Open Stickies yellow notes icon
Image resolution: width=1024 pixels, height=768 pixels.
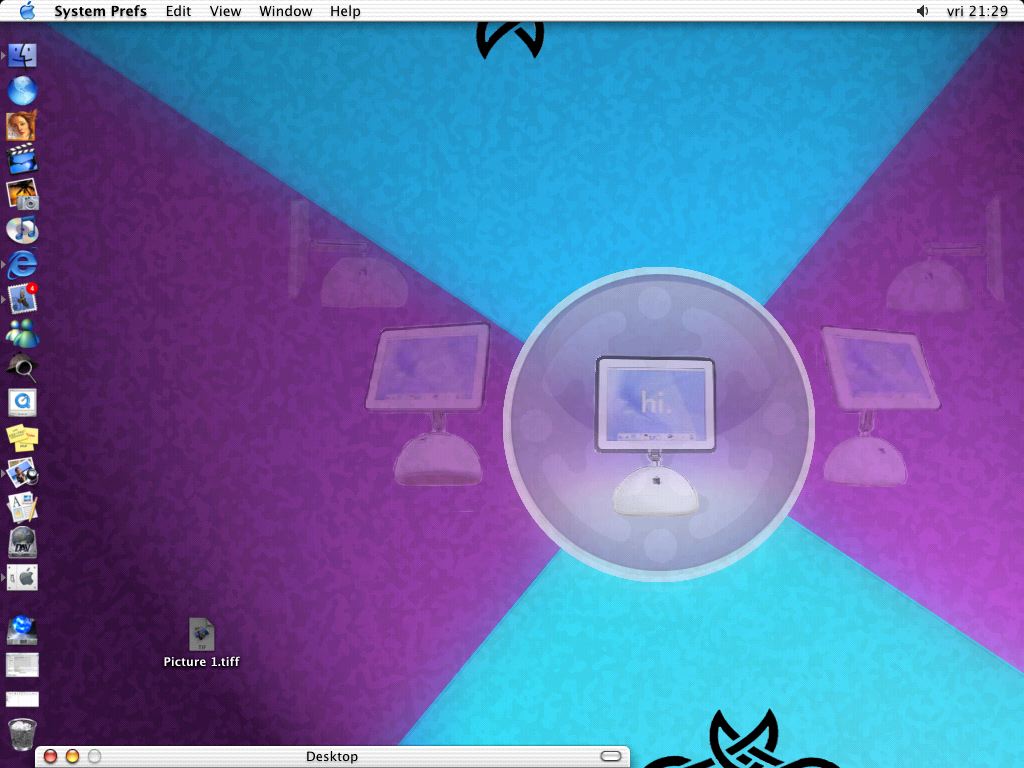coord(22,438)
